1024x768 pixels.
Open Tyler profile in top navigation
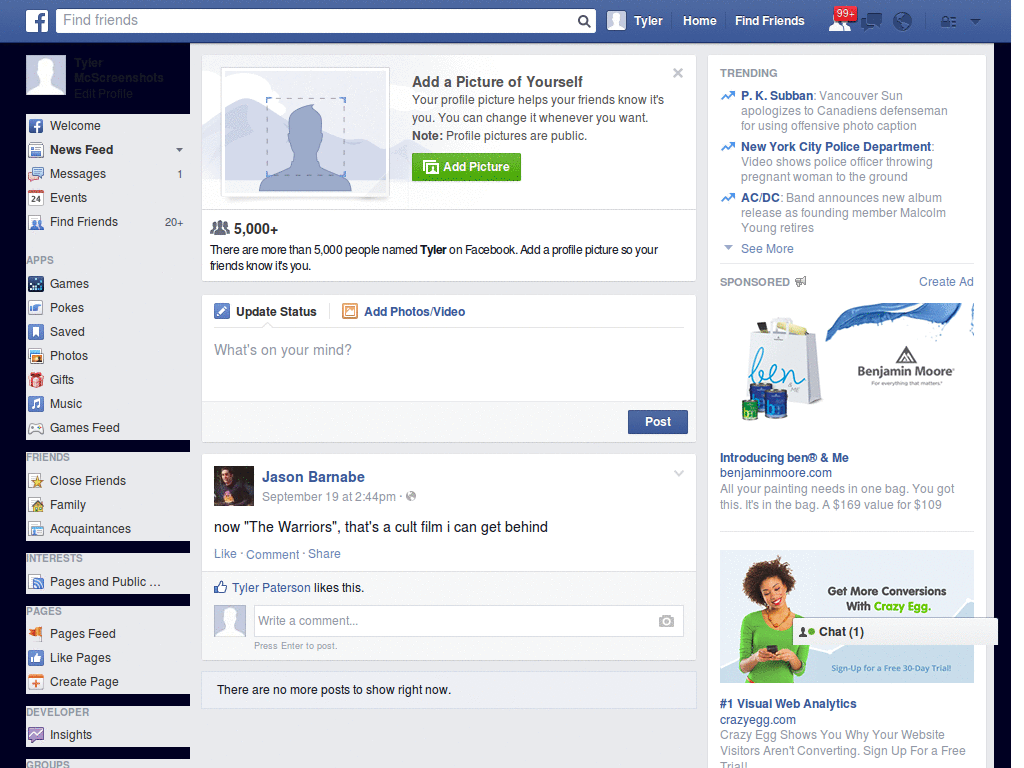(x=635, y=21)
